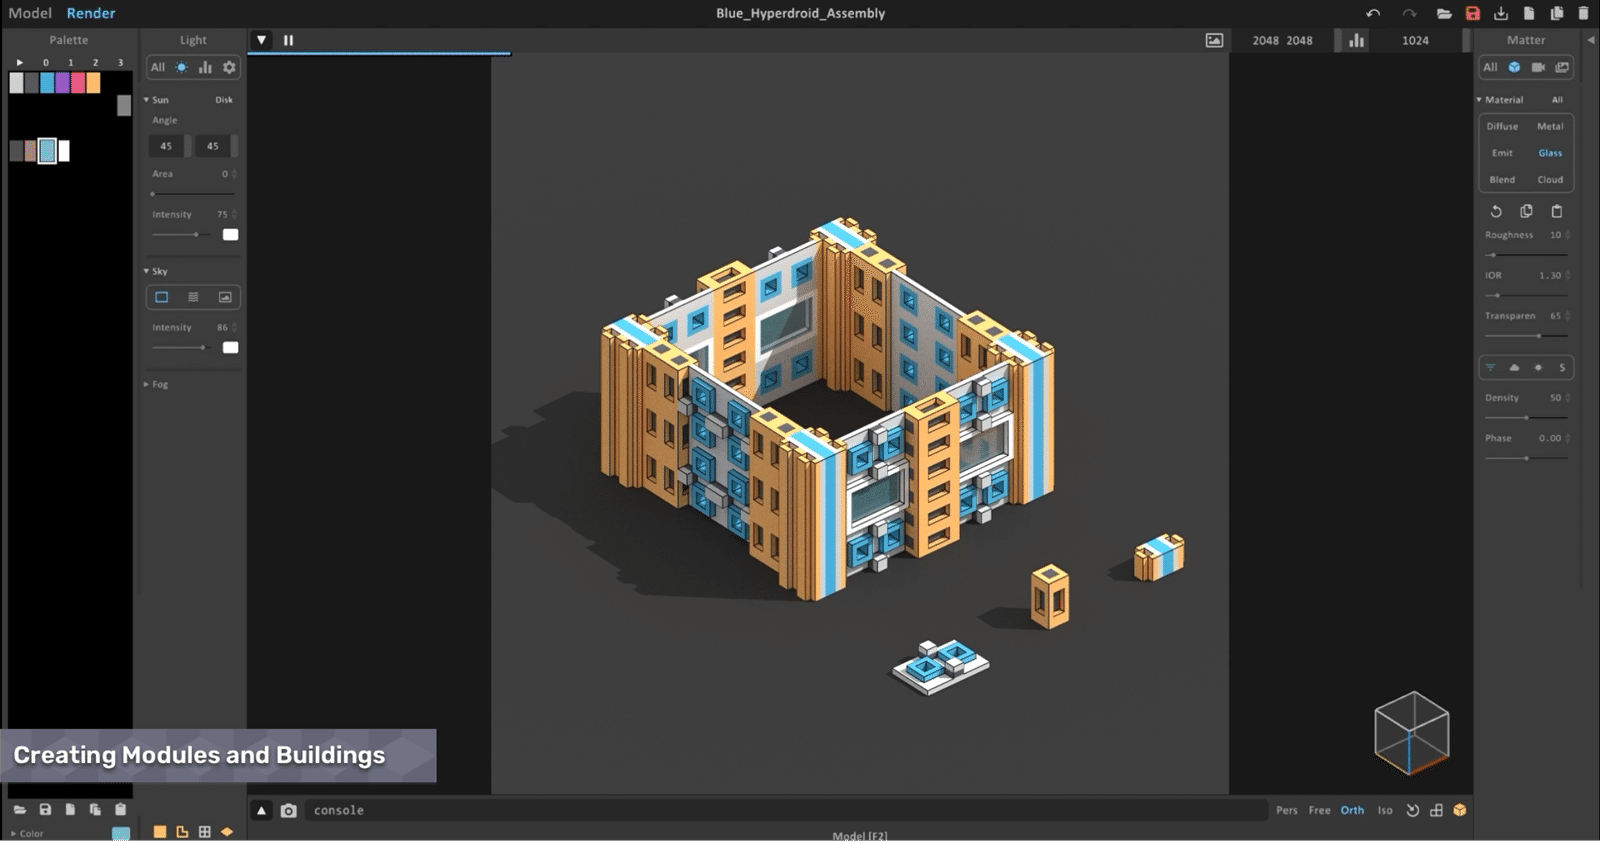Collapse the Sky section

(x=146, y=271)
